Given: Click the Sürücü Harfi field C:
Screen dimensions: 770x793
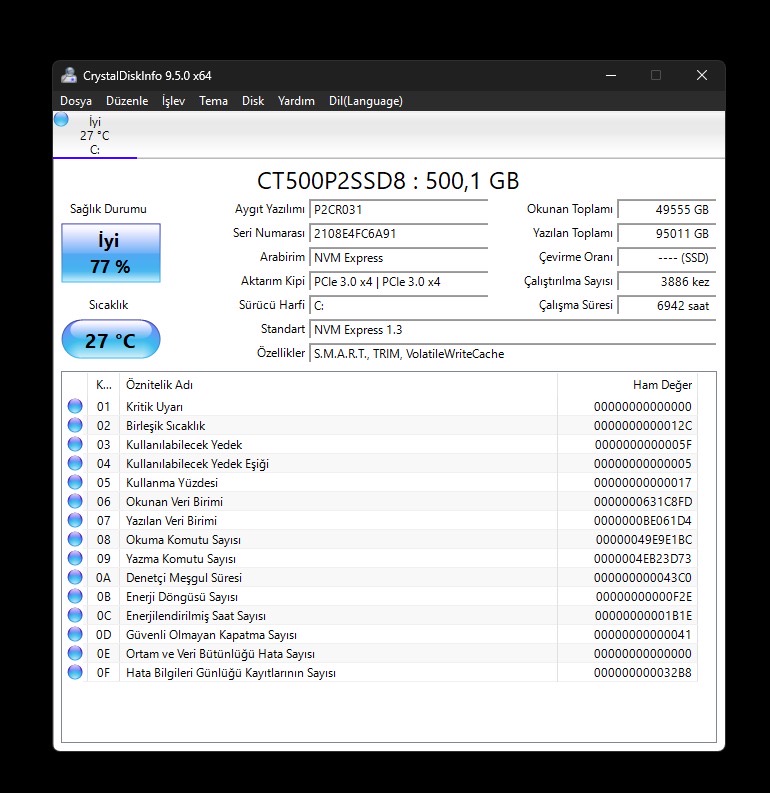Looking at the screenshot, I should 398,305.
